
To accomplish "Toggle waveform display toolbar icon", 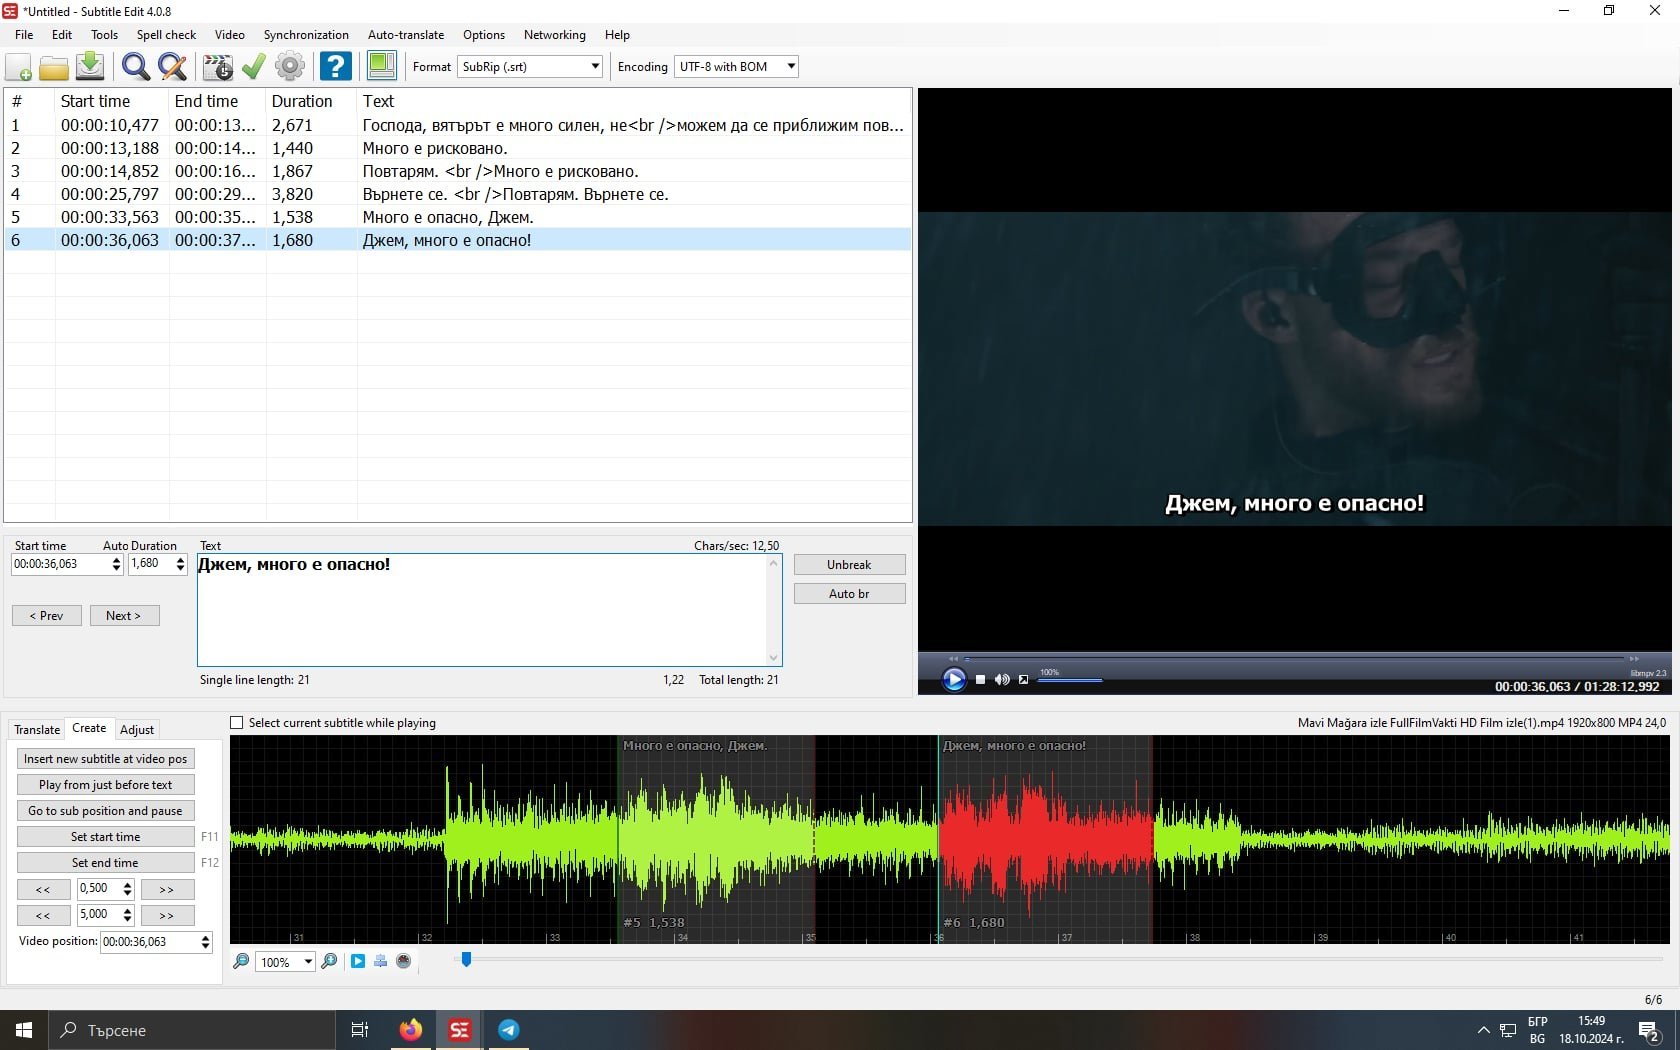I will [381, 67].
